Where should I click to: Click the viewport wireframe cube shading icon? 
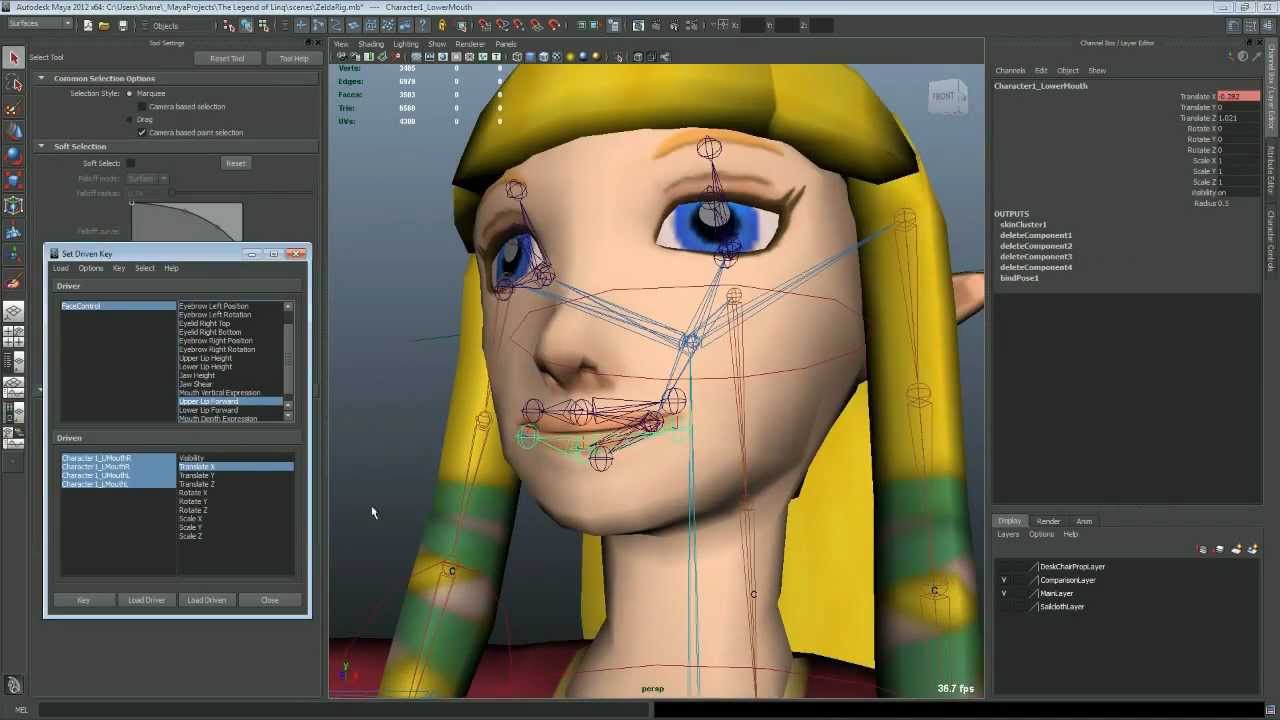[517, 57]
